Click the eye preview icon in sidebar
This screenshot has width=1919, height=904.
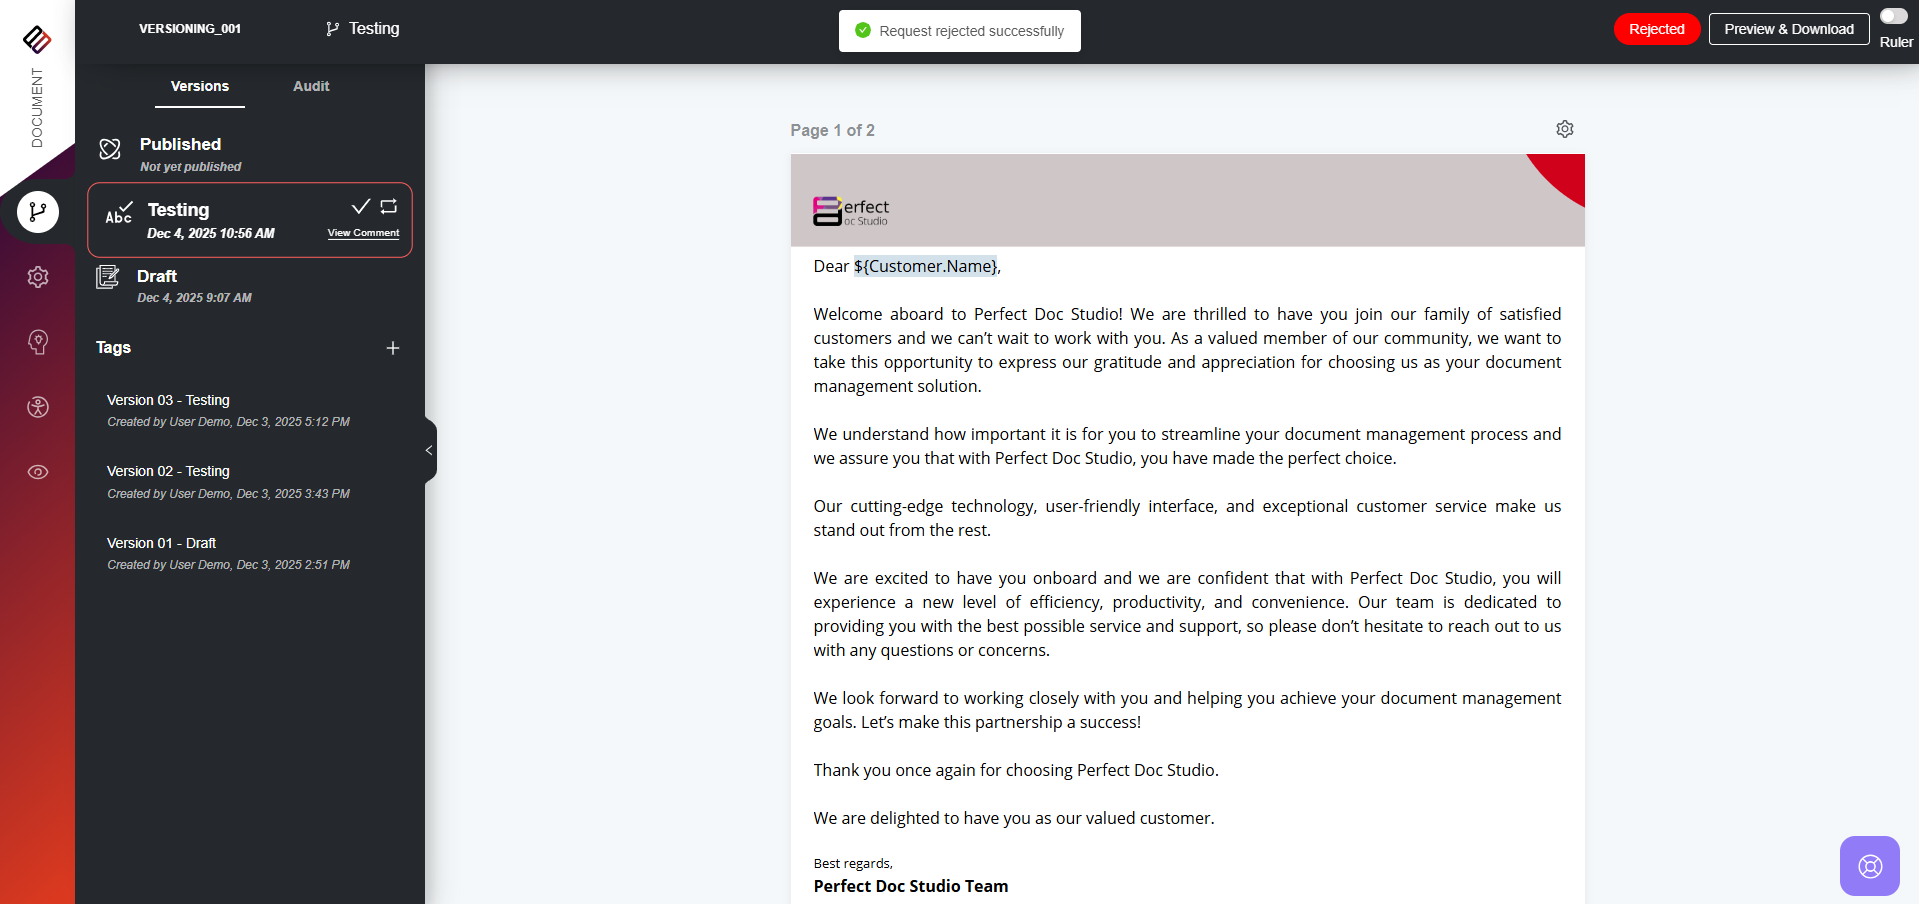pyautogui.click(x=38, y=472)
